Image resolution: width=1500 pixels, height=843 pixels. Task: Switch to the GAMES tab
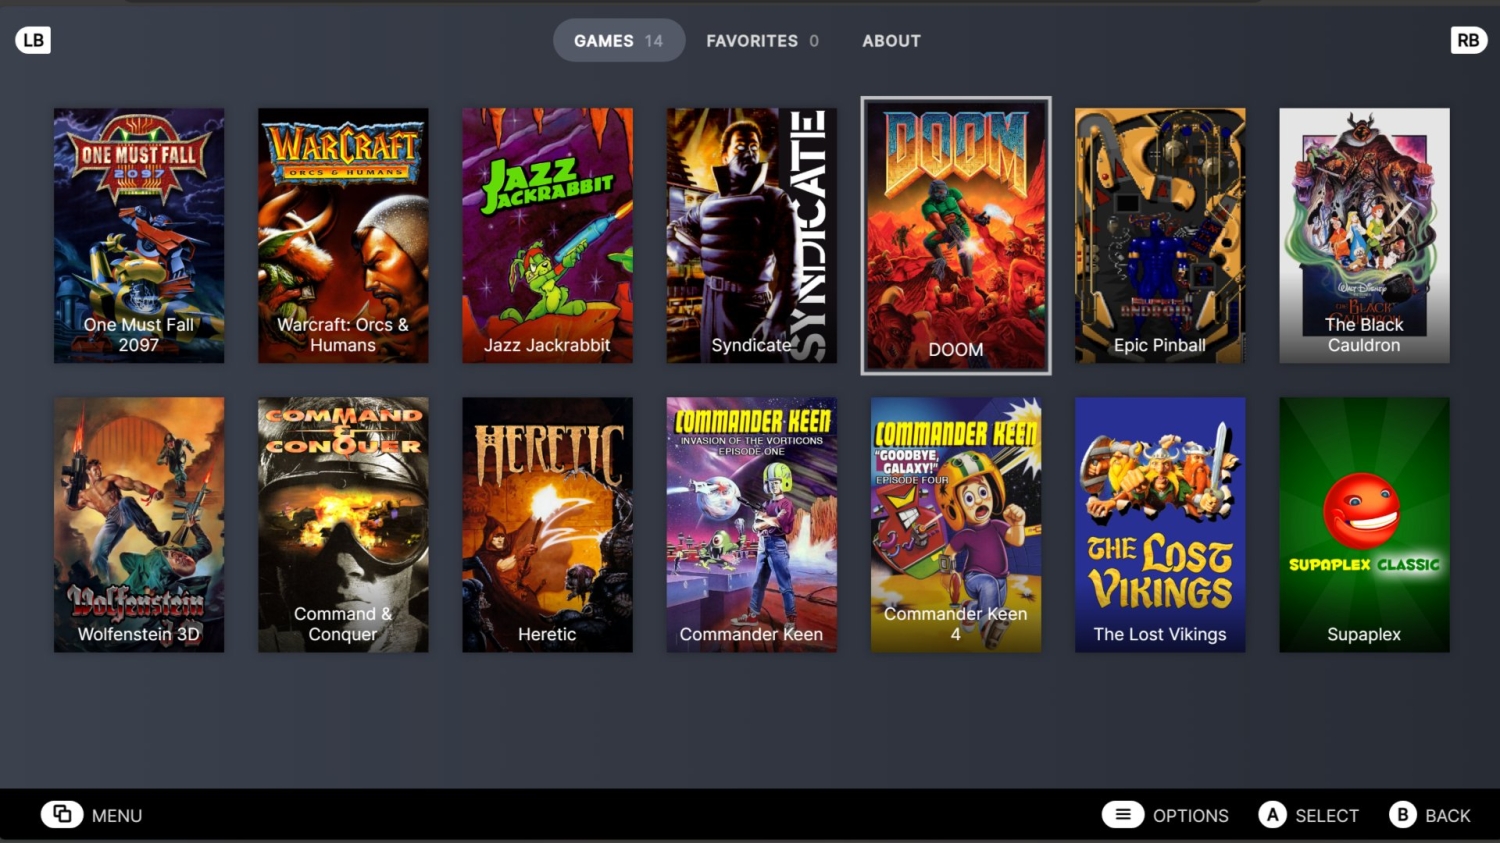(x=619, y=40)
